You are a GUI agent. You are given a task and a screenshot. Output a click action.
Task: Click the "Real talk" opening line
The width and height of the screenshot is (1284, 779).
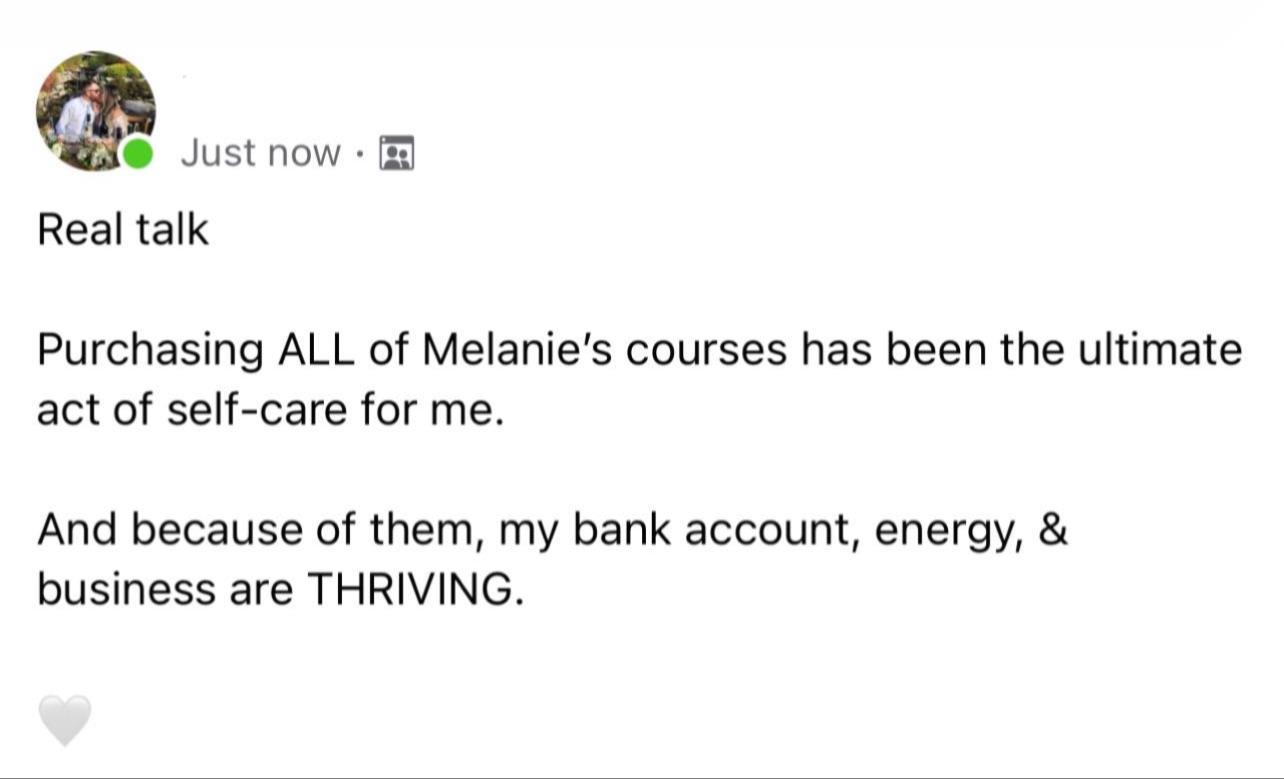coord(123,230)
